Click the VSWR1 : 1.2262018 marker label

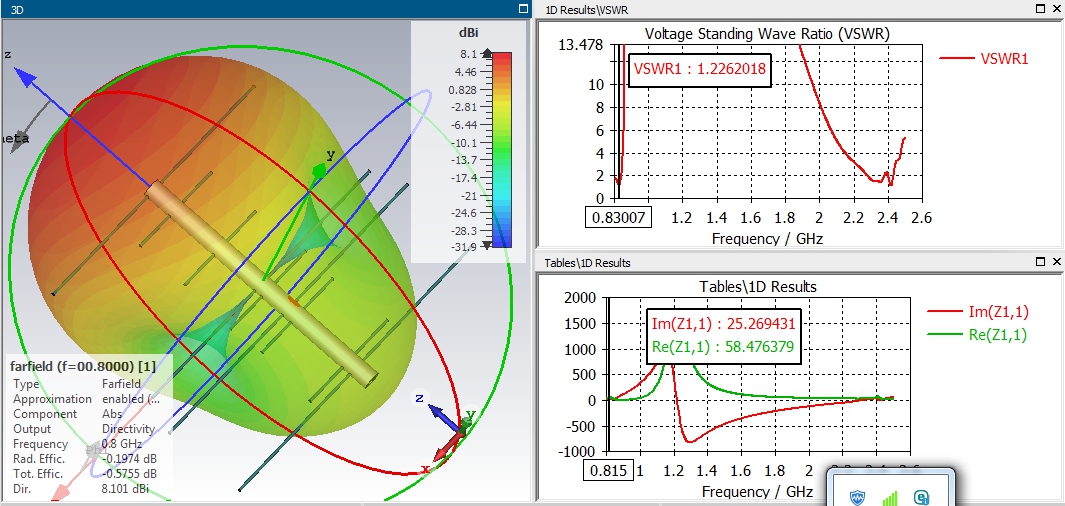click(x=700, y=69)
